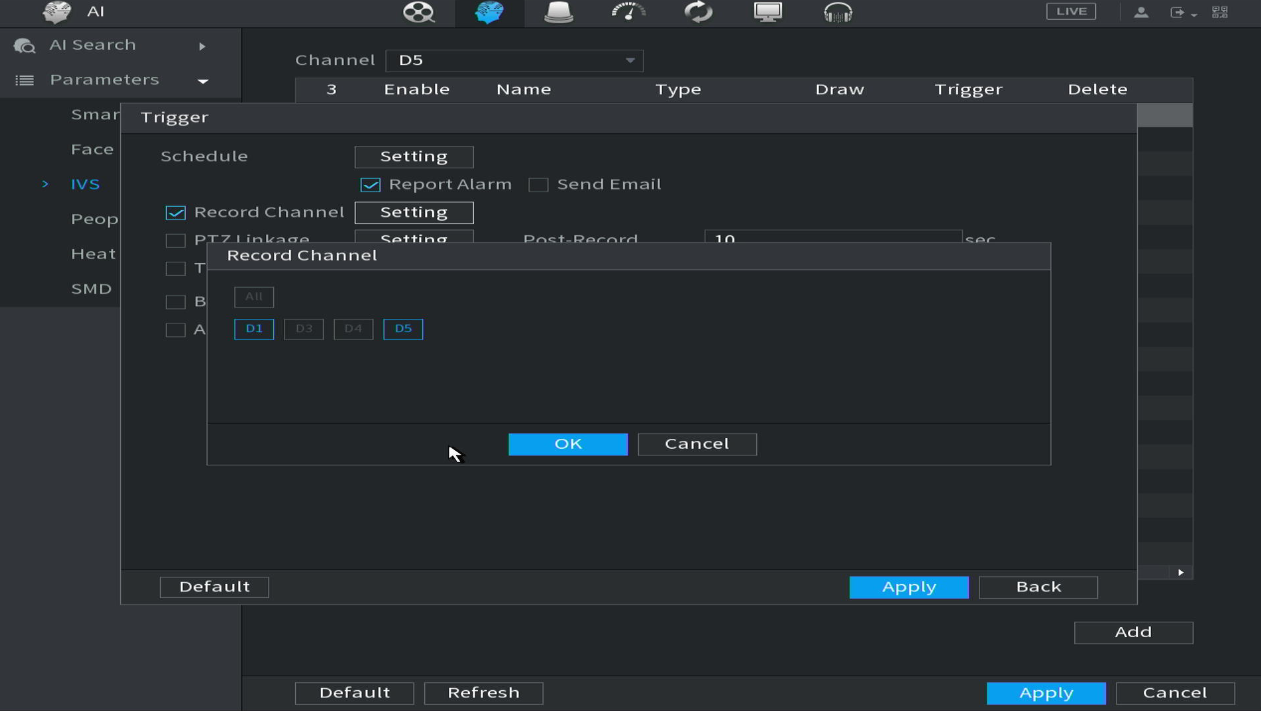Click the Post-Record seconds field
1261x711 pixels.
[833, 239]
